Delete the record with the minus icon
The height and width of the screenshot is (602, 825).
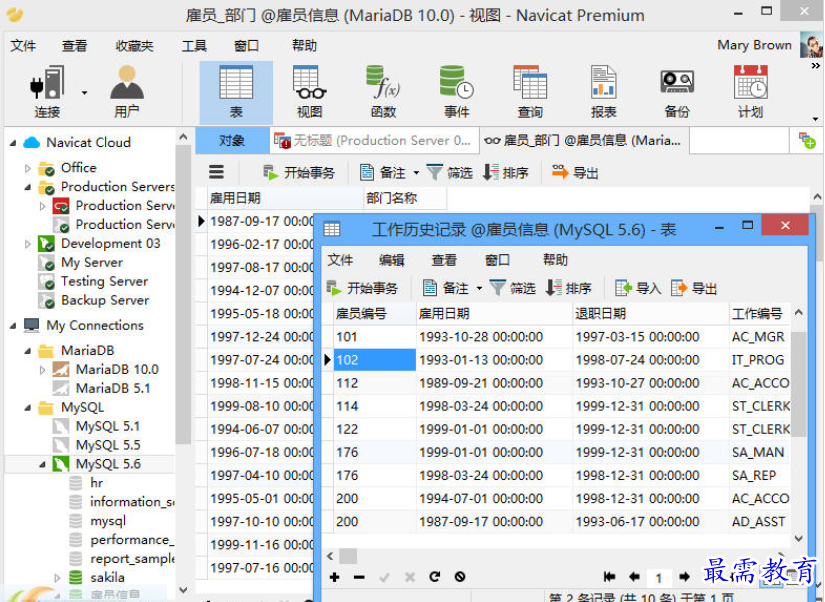(359, 577)
